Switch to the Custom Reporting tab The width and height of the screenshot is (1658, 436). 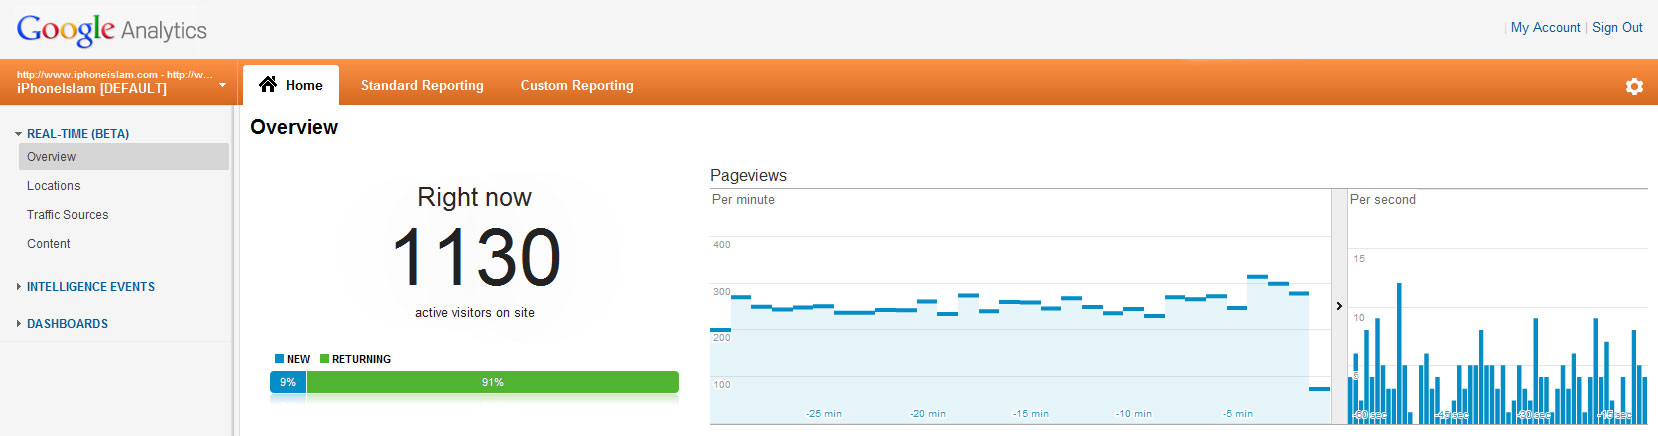pyautogui.click(x=577, y=86)
